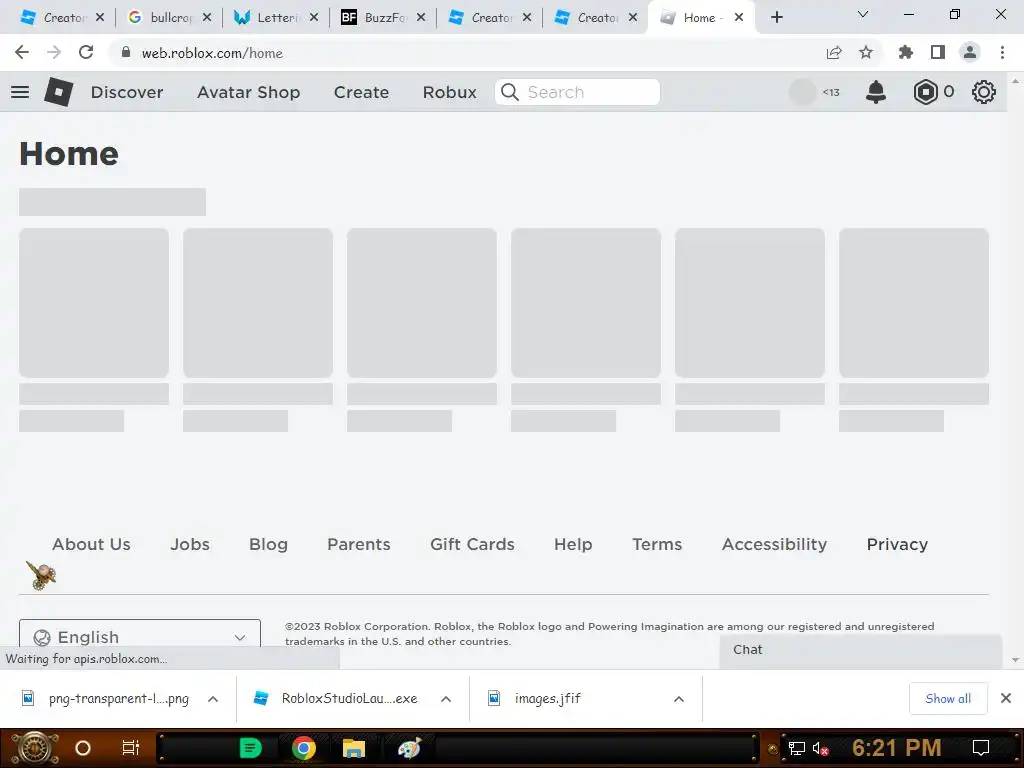Close the downloads bar
1024x768 pixels.
pos(1006,698)
